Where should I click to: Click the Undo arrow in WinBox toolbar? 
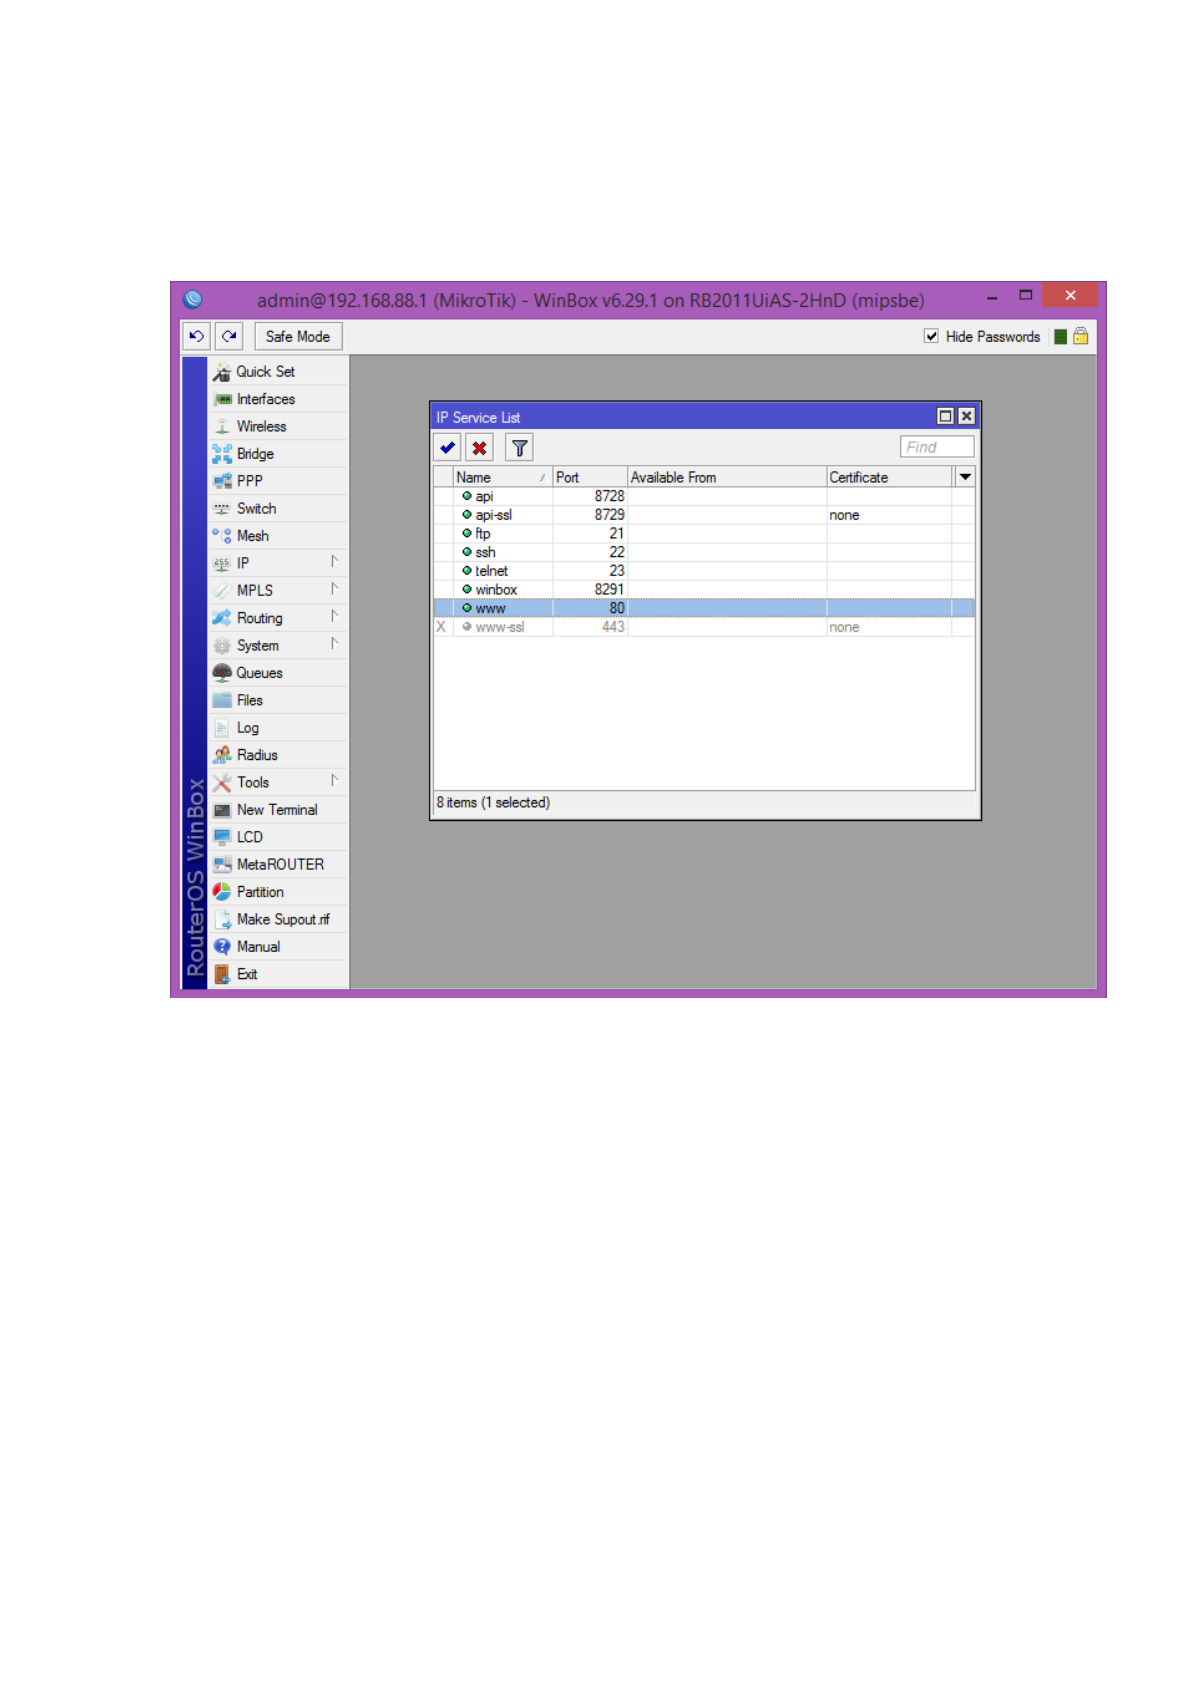point(196,337)
